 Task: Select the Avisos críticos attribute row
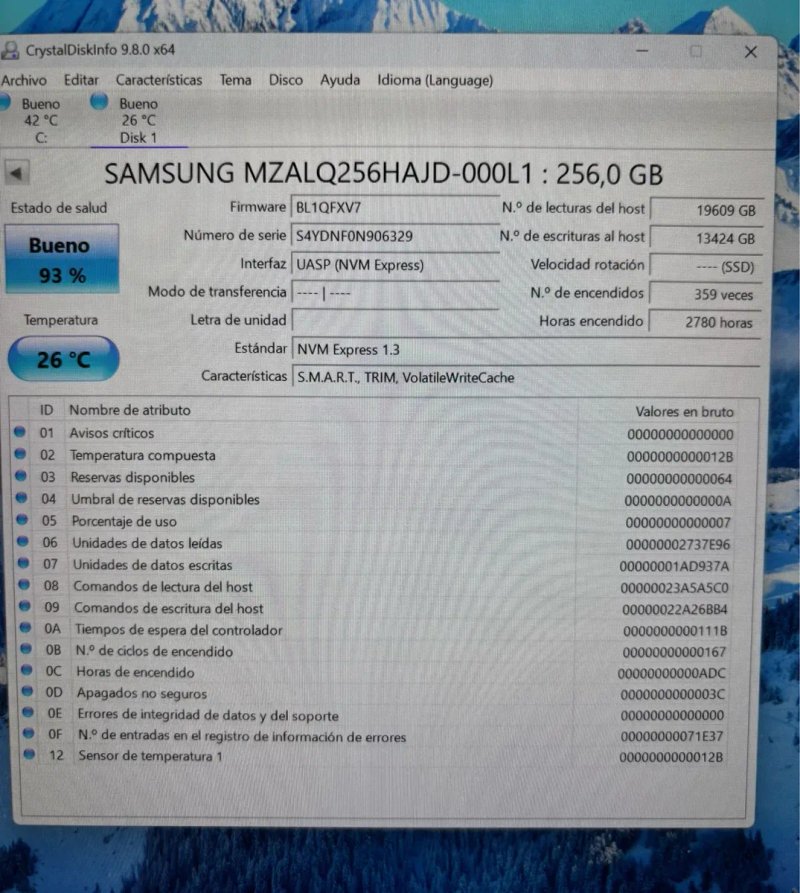click(x=374, y=433)
